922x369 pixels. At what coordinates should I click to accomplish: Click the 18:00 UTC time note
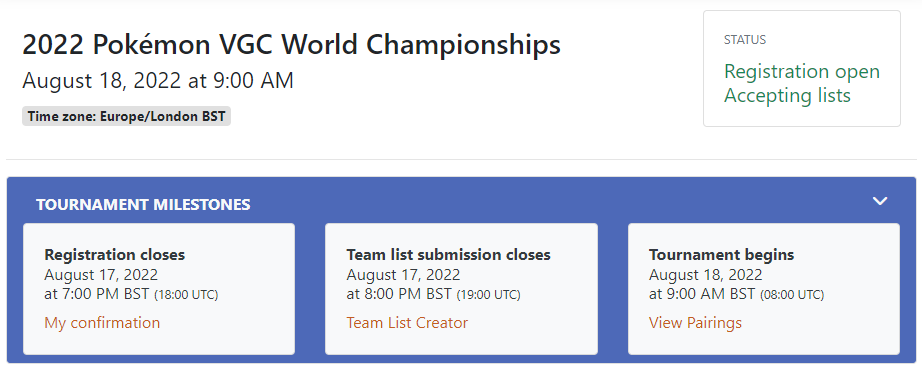(x=186, y=295)
